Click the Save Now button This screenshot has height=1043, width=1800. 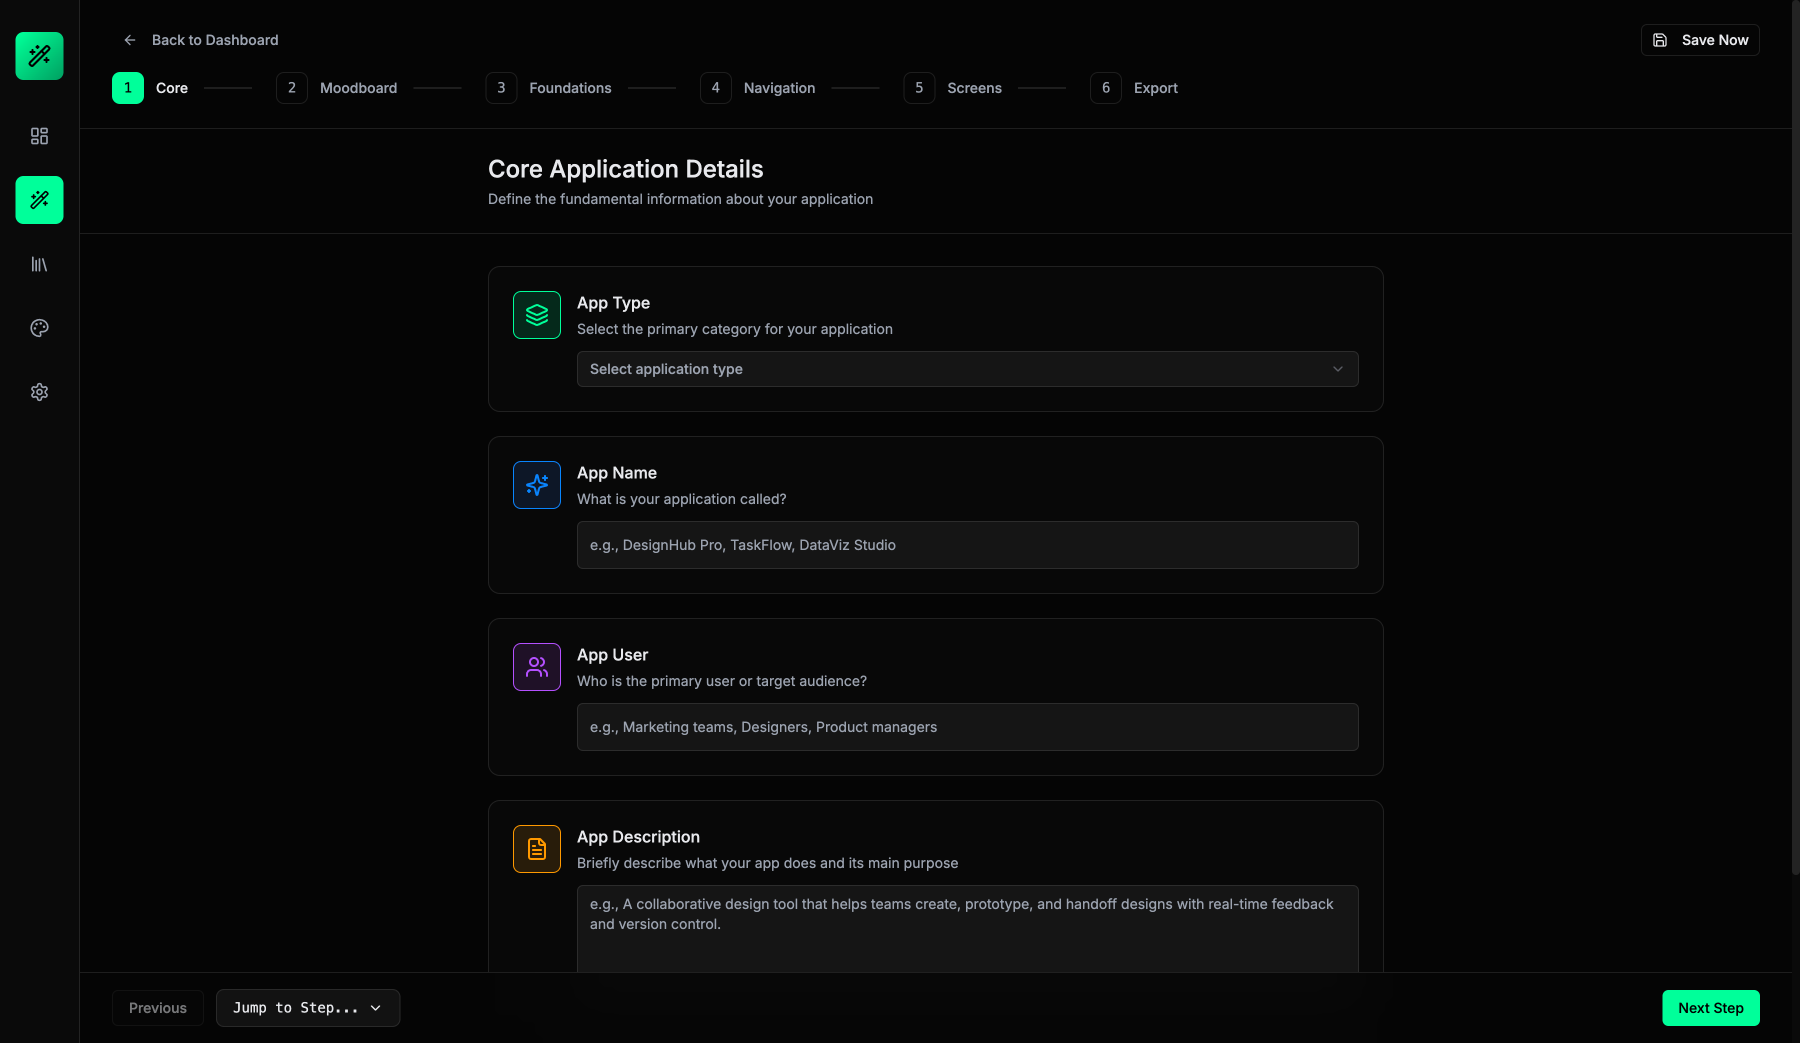1700,40
